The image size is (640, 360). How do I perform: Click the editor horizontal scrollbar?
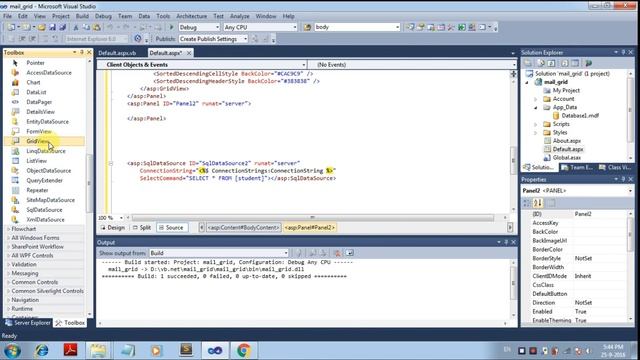coord(313,218)
